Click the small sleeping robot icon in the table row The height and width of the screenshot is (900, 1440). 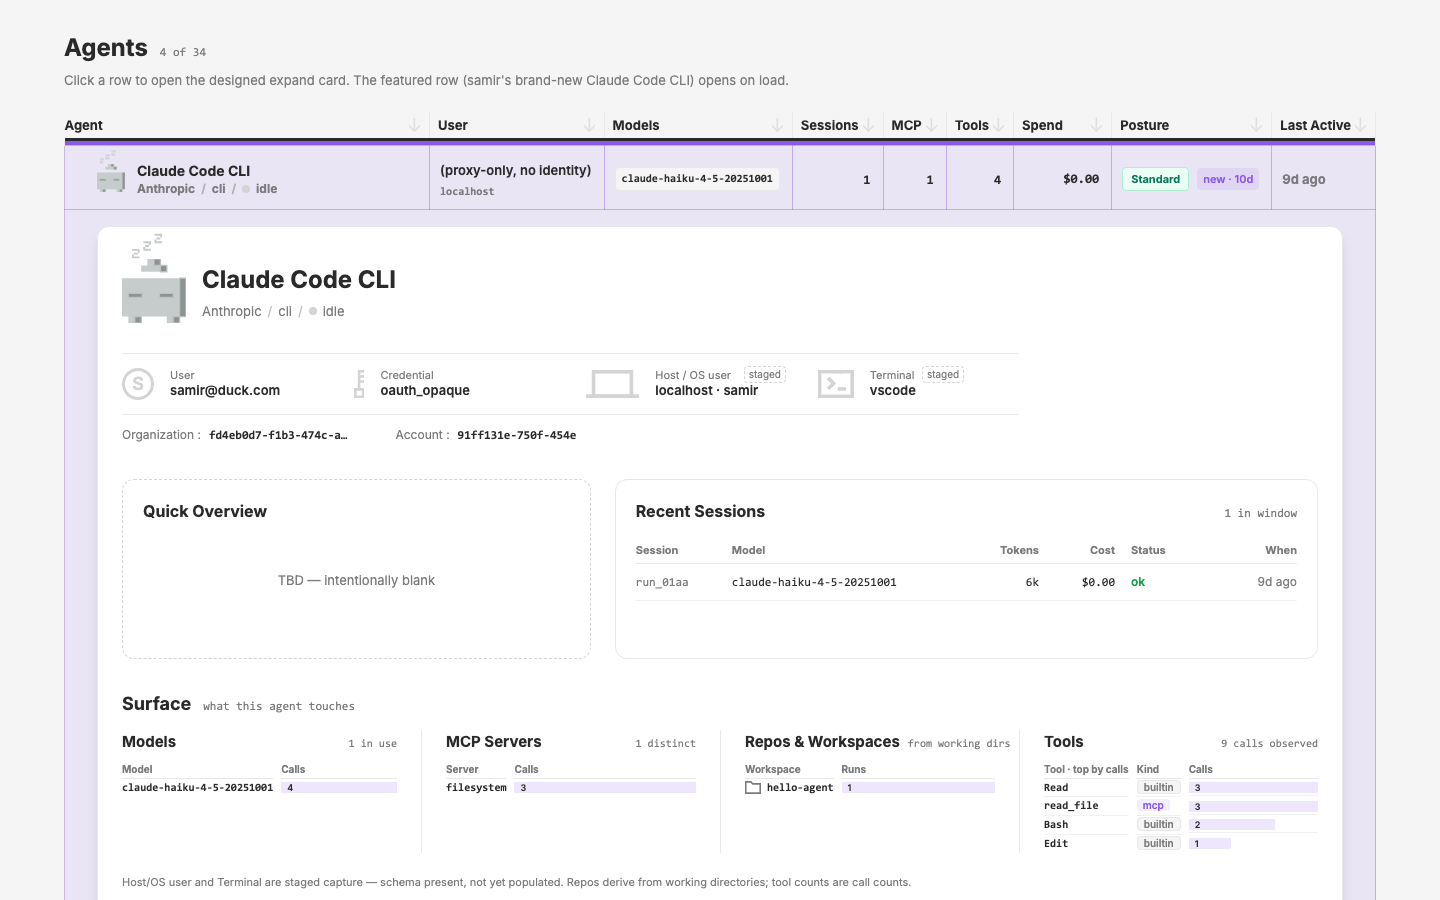point(110,172)
